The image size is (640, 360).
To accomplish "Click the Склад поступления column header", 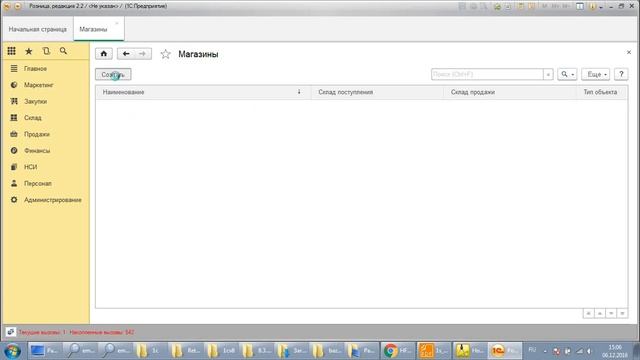I will [377, 92].
